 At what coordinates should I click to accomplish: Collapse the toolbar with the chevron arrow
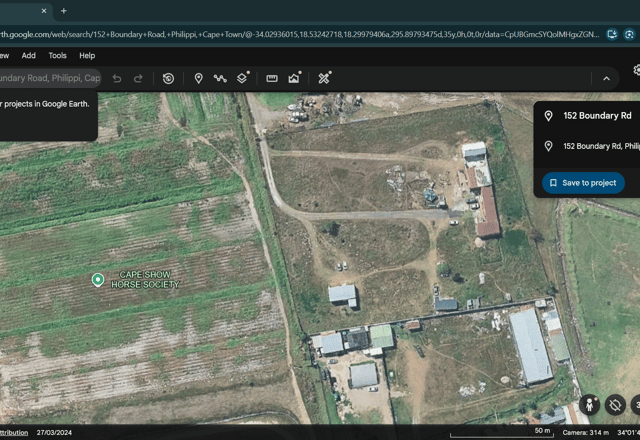point(607,78)
